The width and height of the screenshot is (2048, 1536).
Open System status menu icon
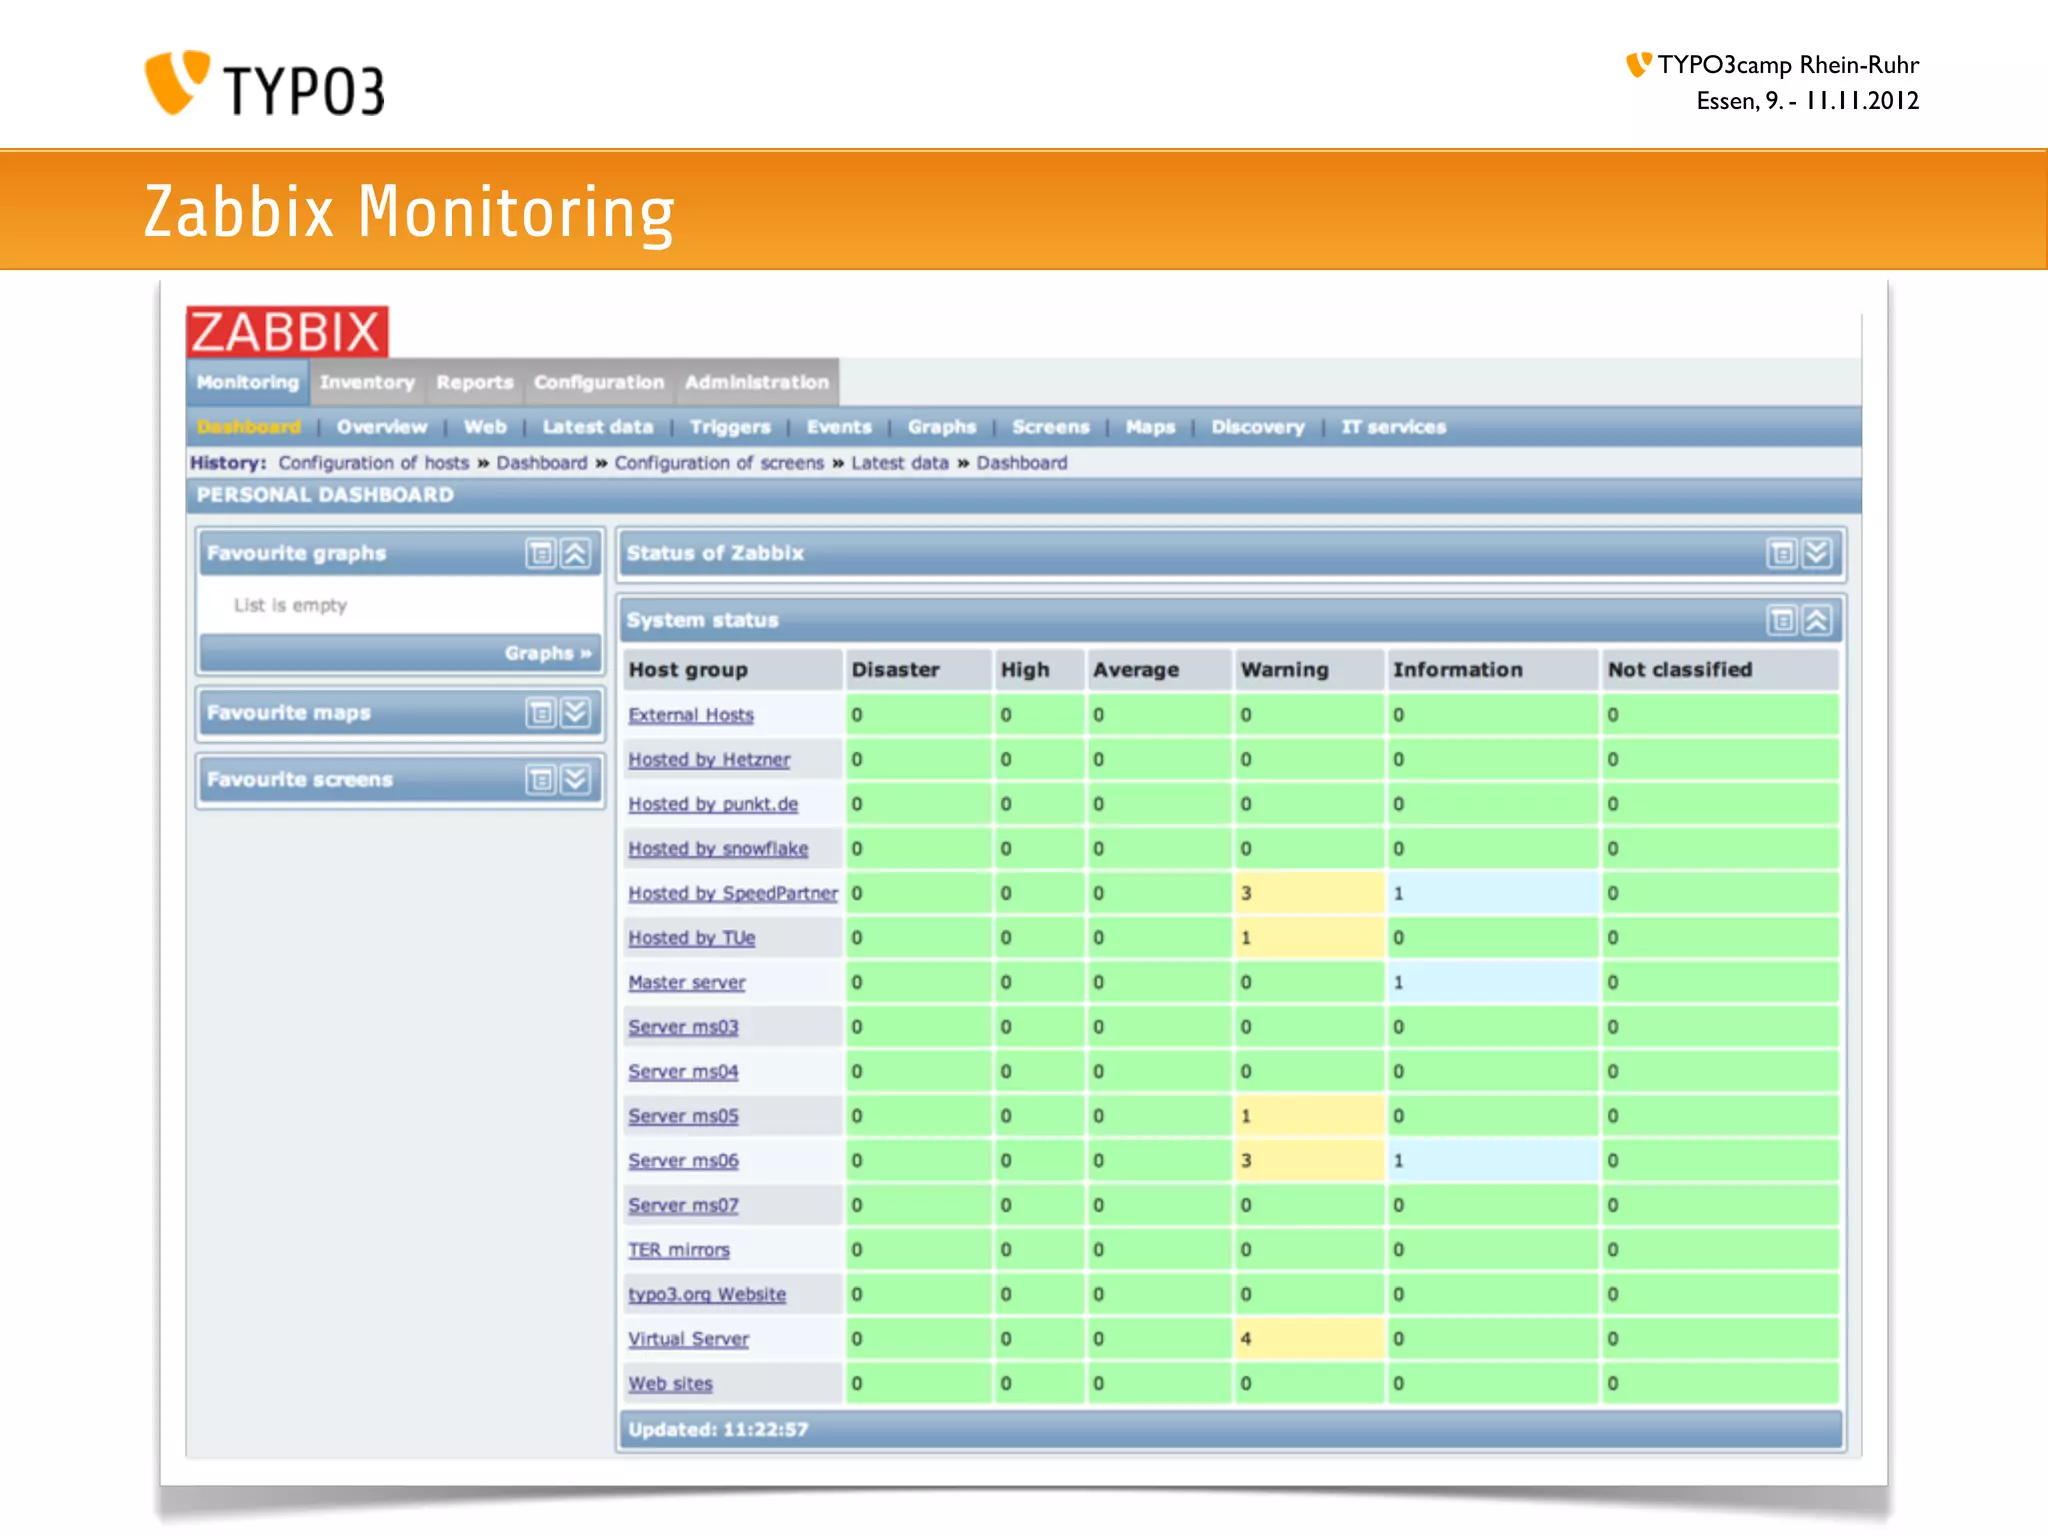click(x=1781, y=621)
